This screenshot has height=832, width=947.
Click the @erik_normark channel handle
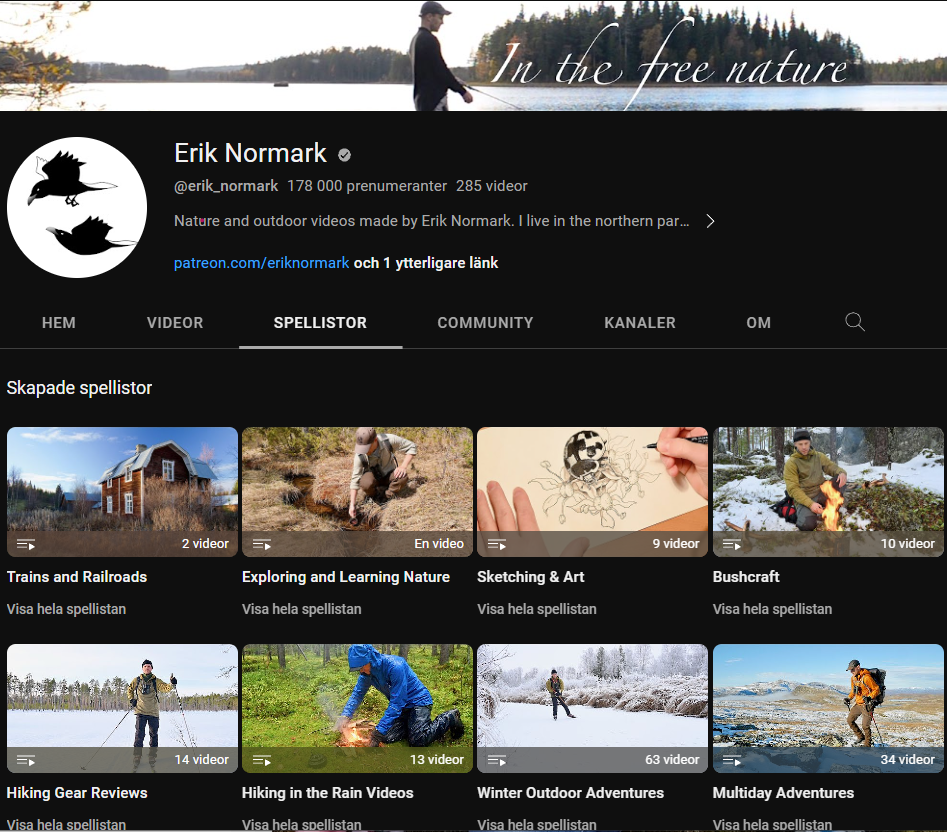point(226,186)
